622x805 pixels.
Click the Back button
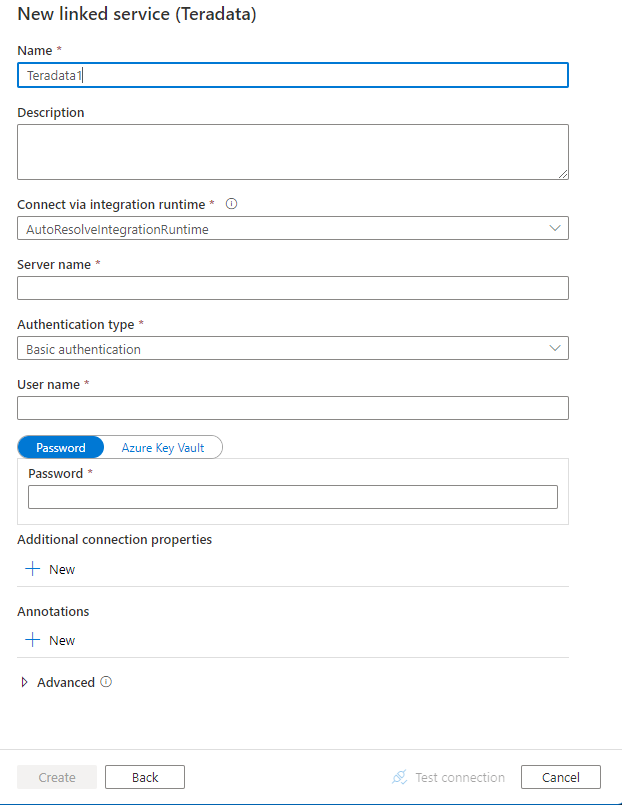(x=145, y=777)
